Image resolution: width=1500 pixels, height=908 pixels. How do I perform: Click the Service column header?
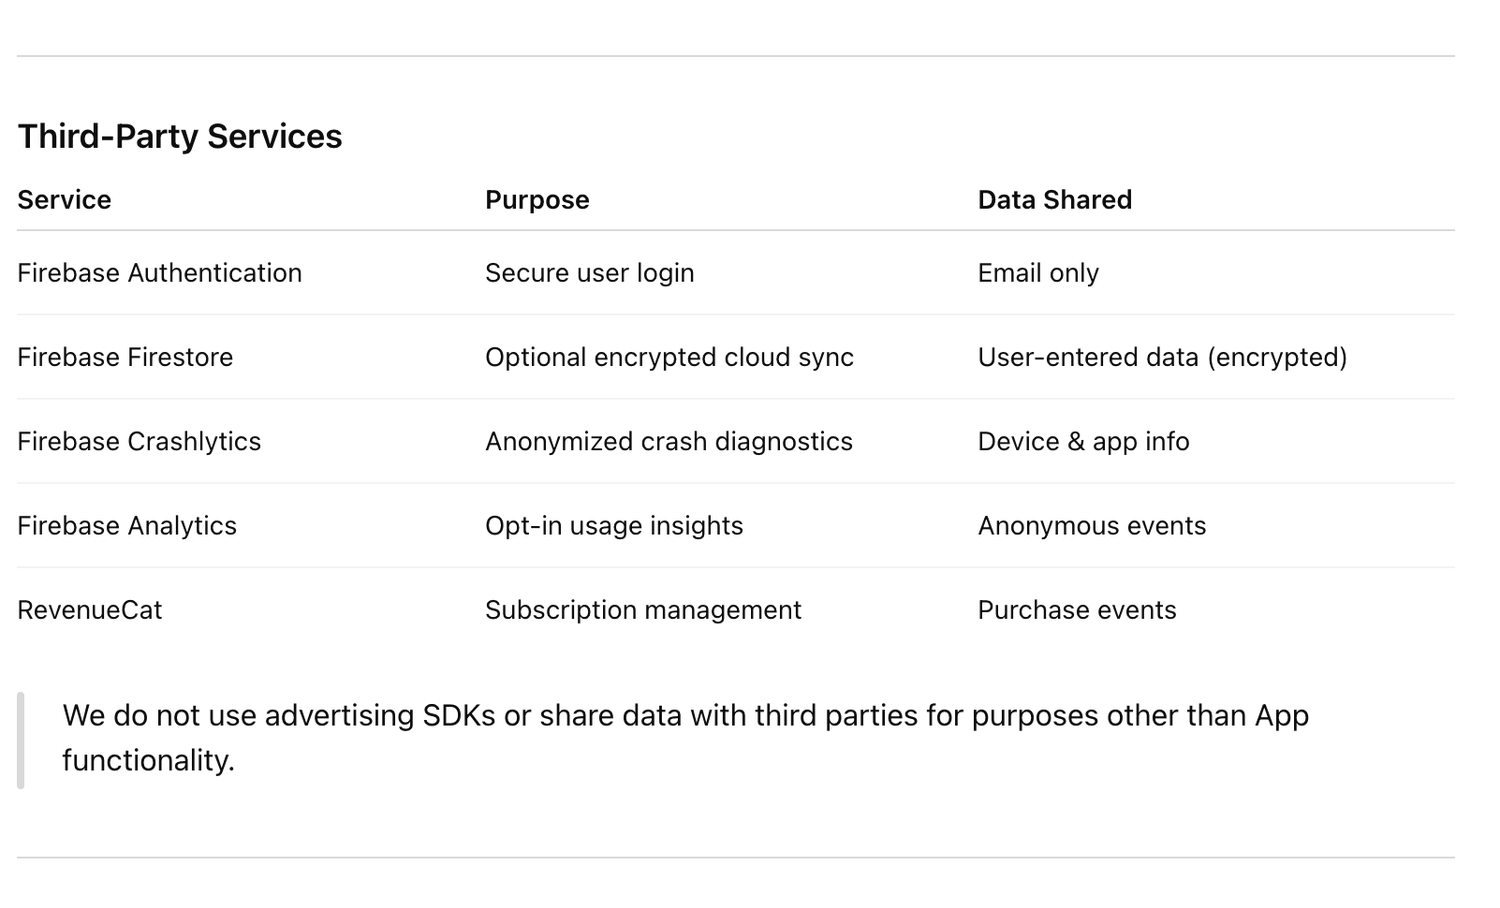pos(64,200)
